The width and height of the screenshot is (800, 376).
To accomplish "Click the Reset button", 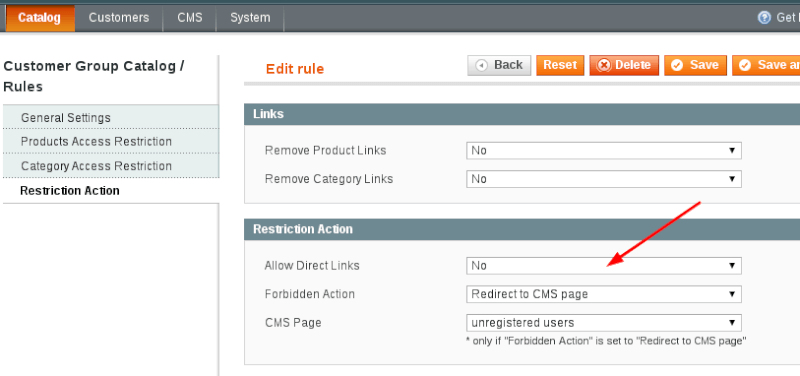I will (560, 65).
